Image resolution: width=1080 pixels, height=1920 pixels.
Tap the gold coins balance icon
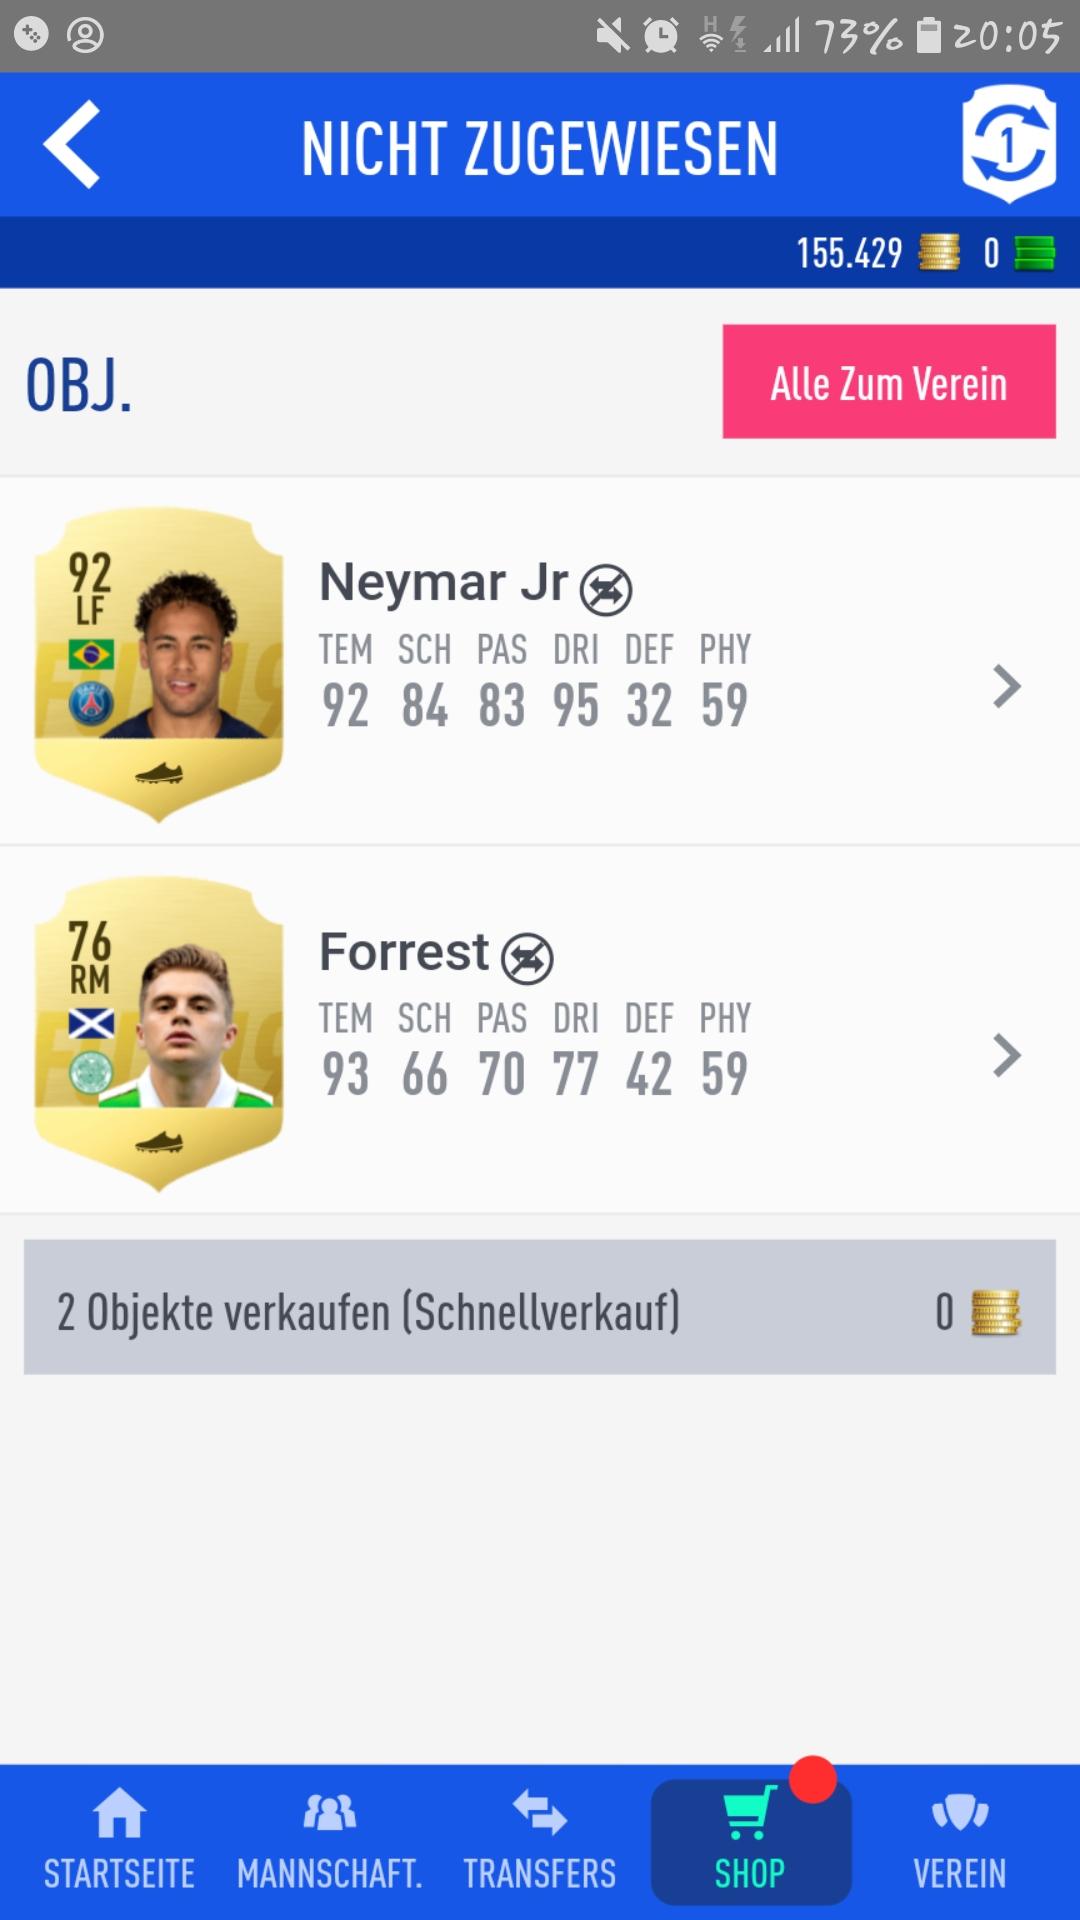939,252
